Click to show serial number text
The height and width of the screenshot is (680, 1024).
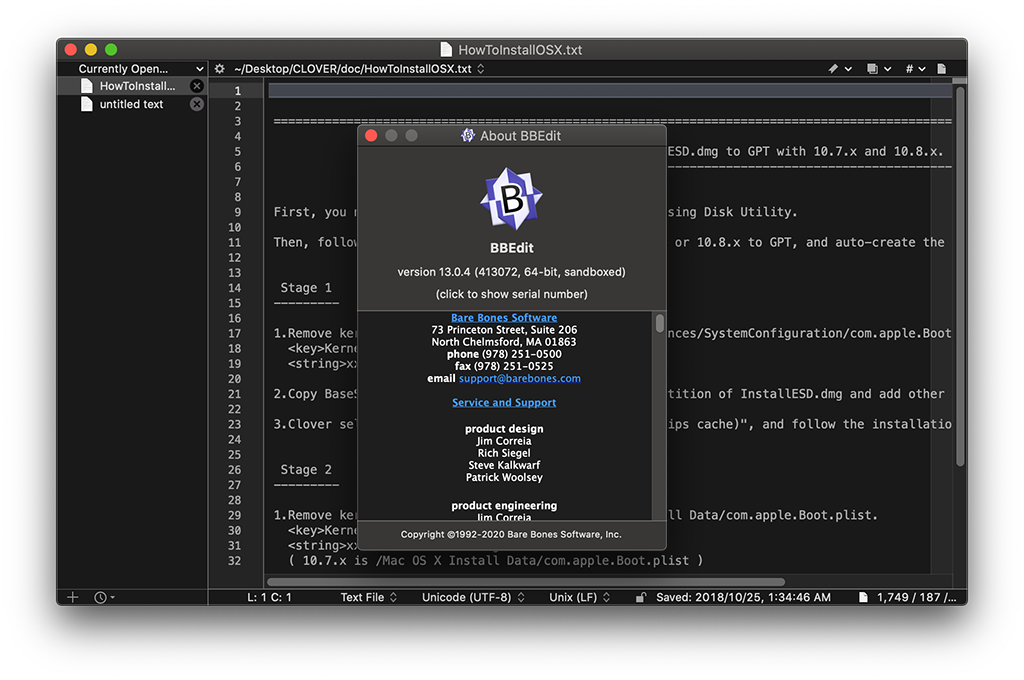click(511, 294)
